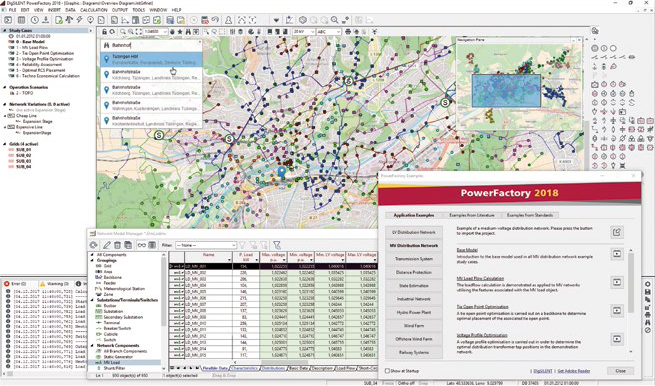655x386 pixels.
Task: Click the padlock freeze icon in diagram toolbar
Action: click(104, 32)
